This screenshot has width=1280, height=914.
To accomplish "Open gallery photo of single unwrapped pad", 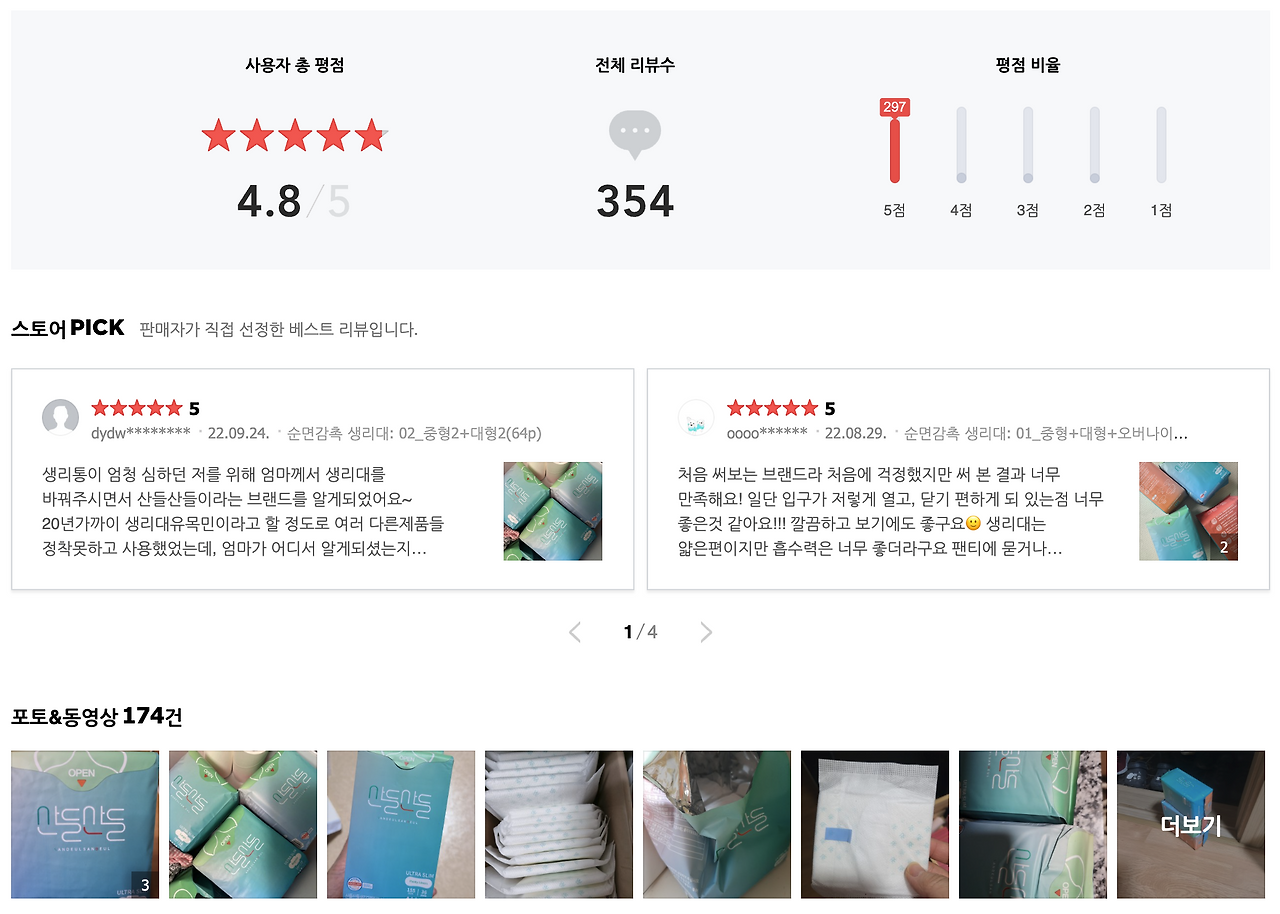I will click(875, 825).
